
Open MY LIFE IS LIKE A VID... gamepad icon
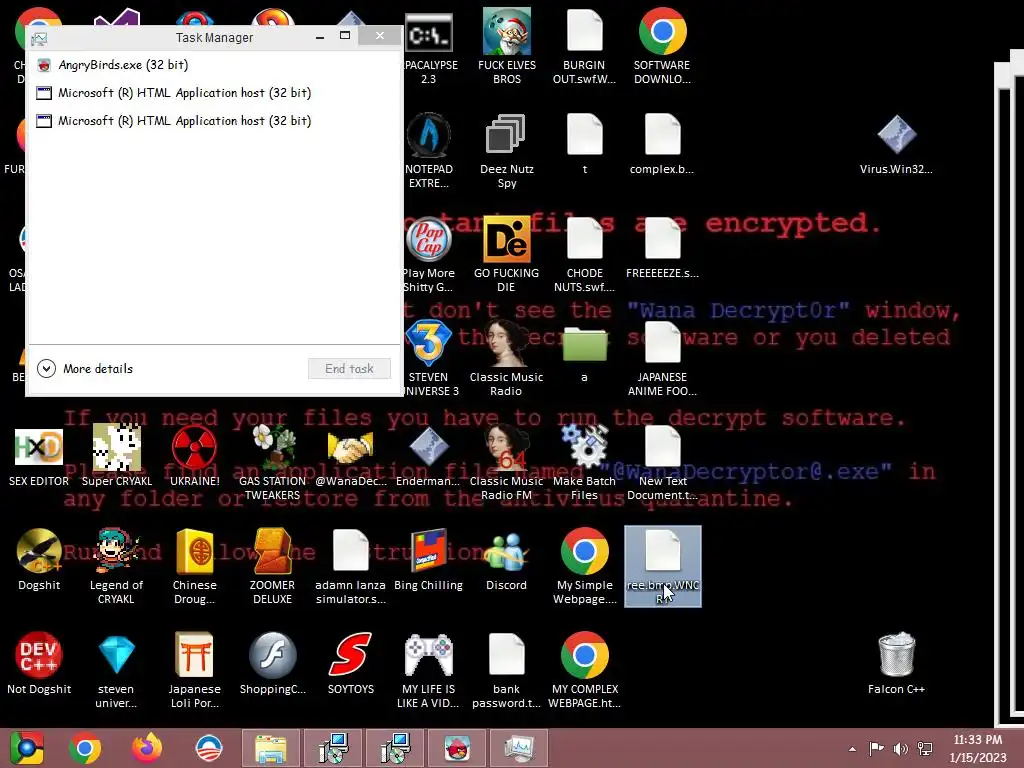428,671
